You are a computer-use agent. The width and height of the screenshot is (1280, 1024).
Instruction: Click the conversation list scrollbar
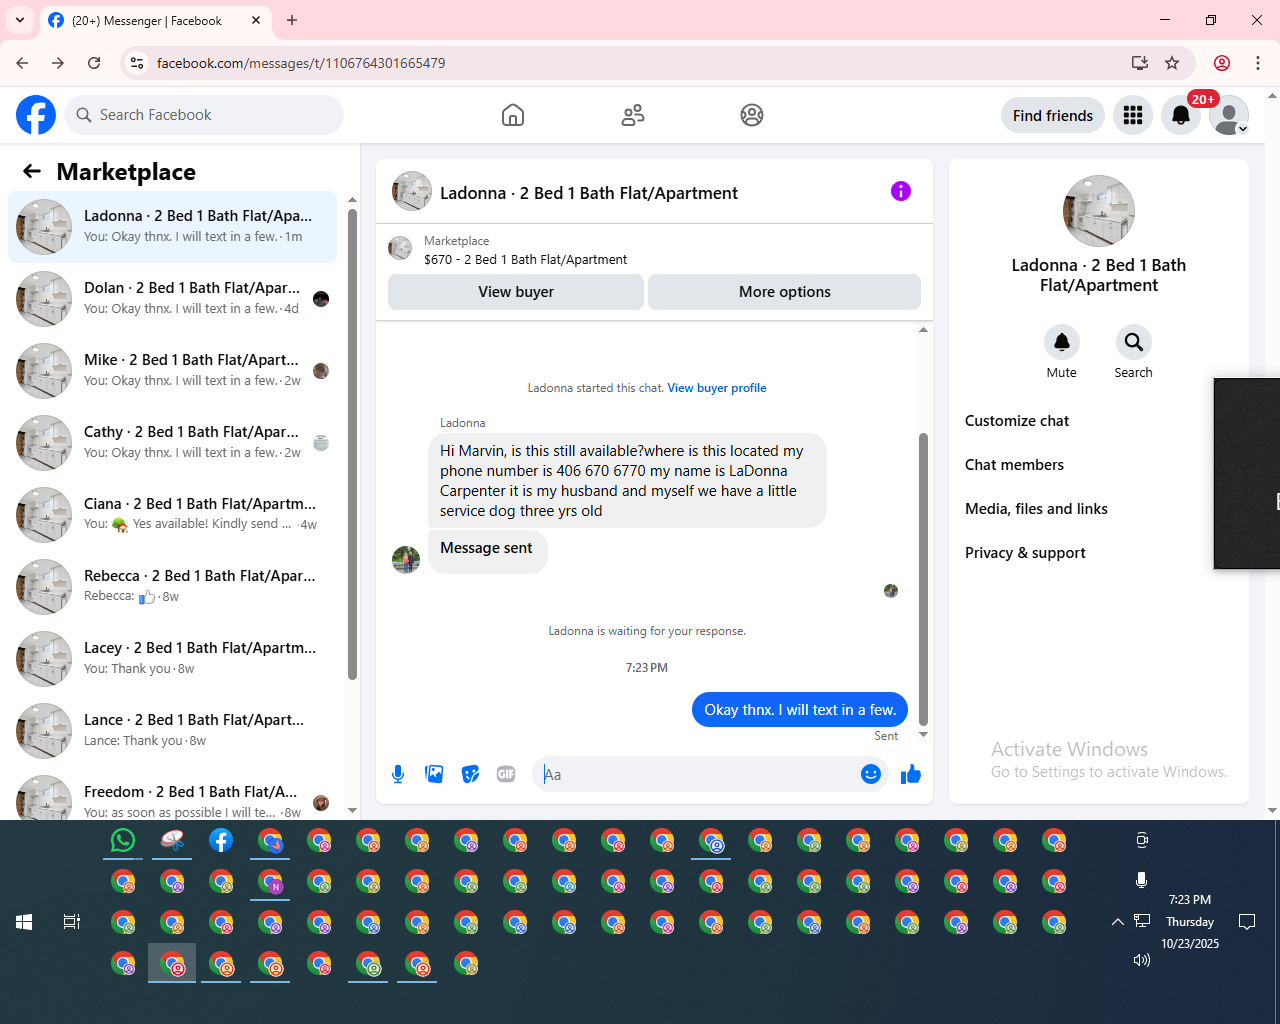[x=352, y=445]
